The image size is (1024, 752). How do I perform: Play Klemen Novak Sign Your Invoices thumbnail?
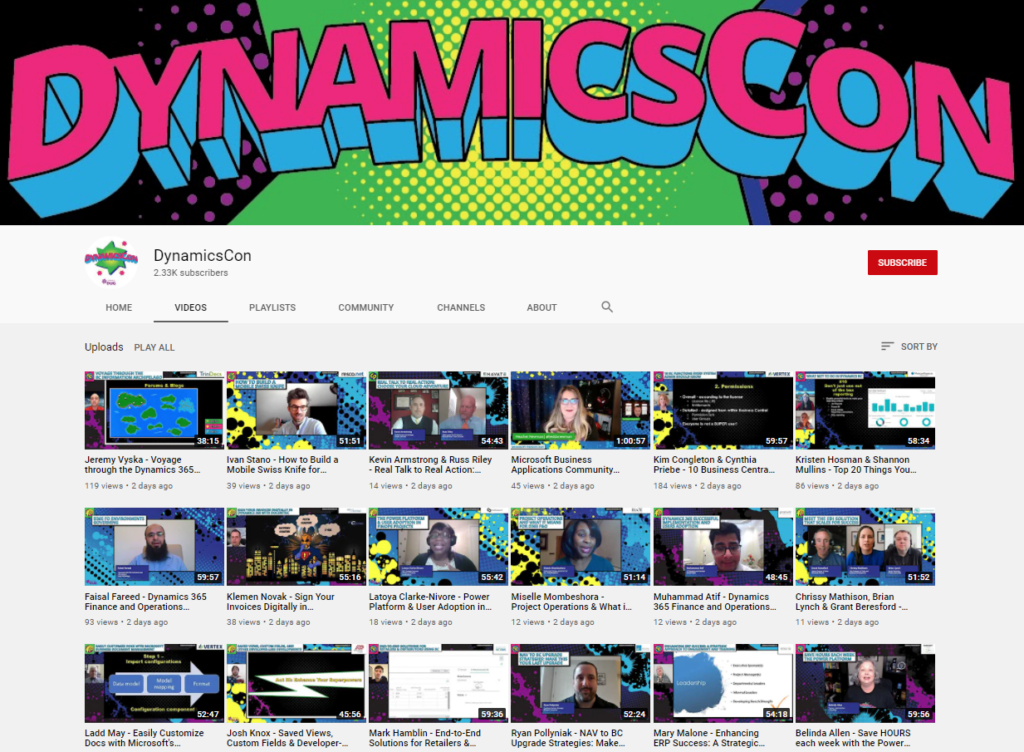click(296, 546)
